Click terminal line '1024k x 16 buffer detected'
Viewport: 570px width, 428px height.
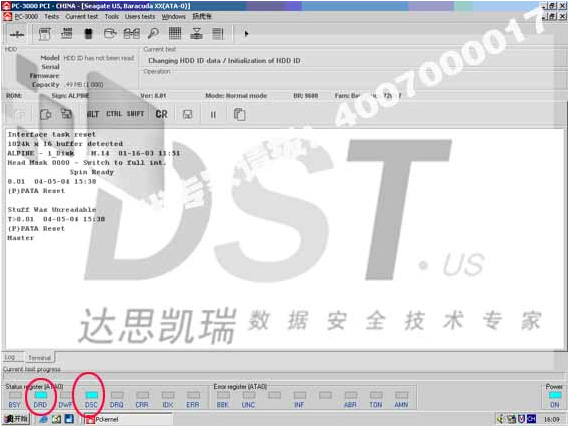(x=65, y=144)
